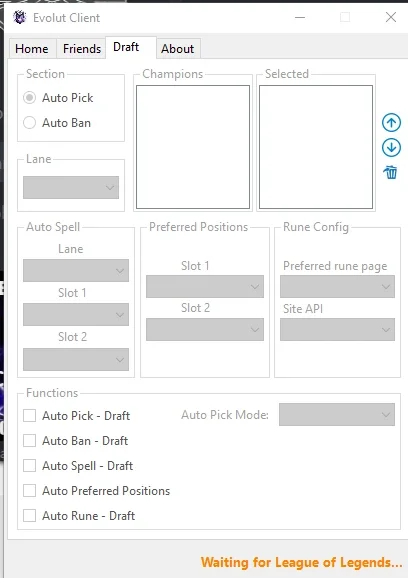
Task: Tick Auto Rune - Draft checkbox
Action: tap(29, 515)
